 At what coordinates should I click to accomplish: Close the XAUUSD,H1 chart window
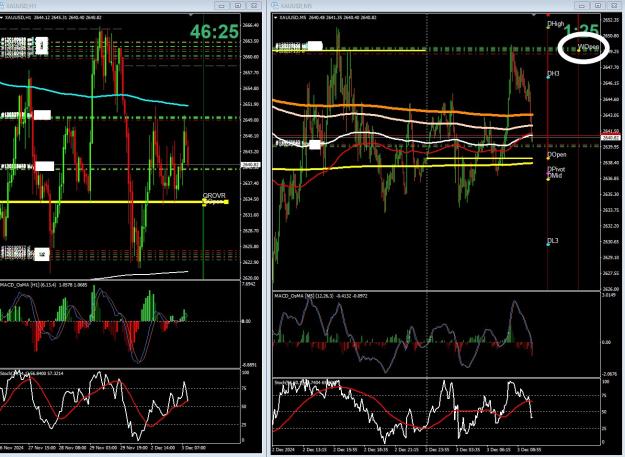[254, 5]
